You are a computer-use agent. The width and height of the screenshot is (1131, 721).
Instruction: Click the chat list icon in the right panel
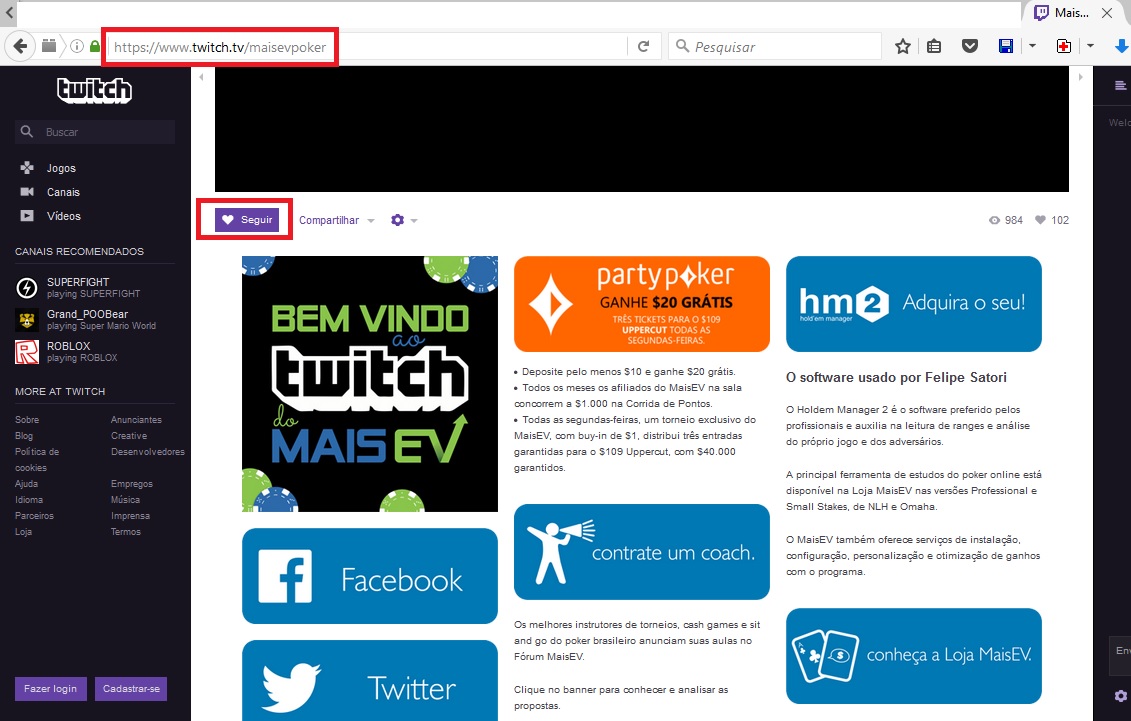pyautogui.click(x=1120, y=86)
